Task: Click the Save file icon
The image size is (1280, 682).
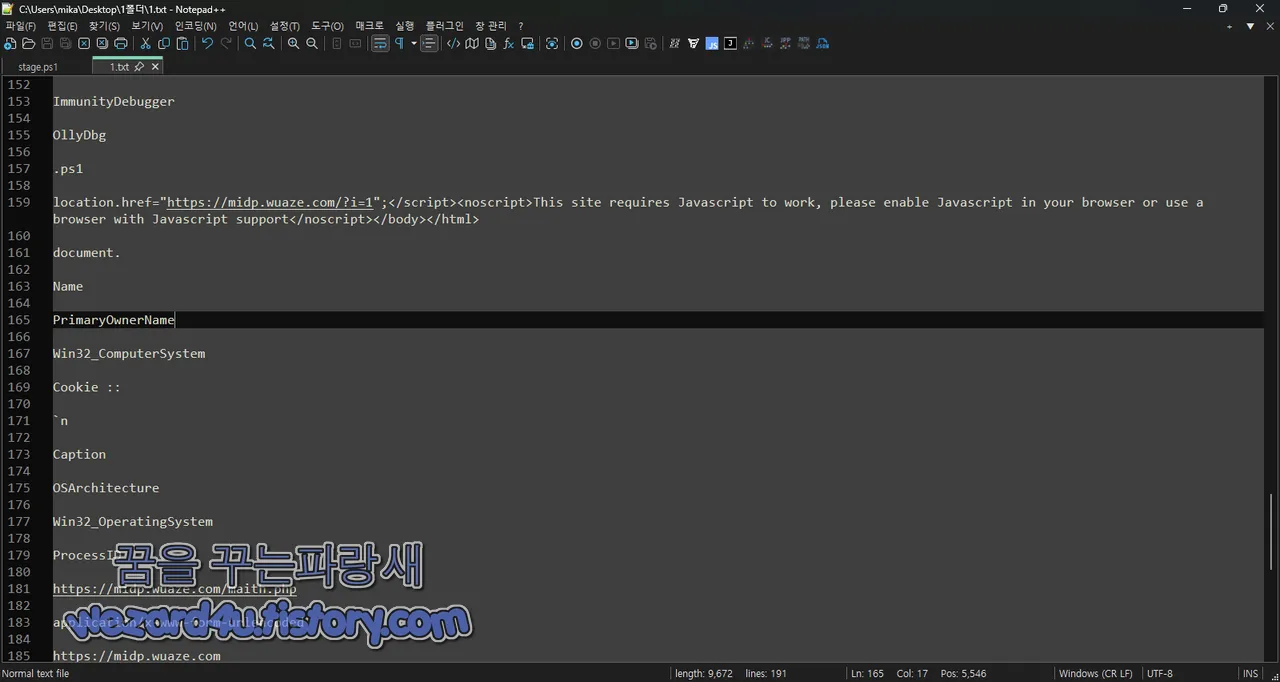Action: [47, 44]
